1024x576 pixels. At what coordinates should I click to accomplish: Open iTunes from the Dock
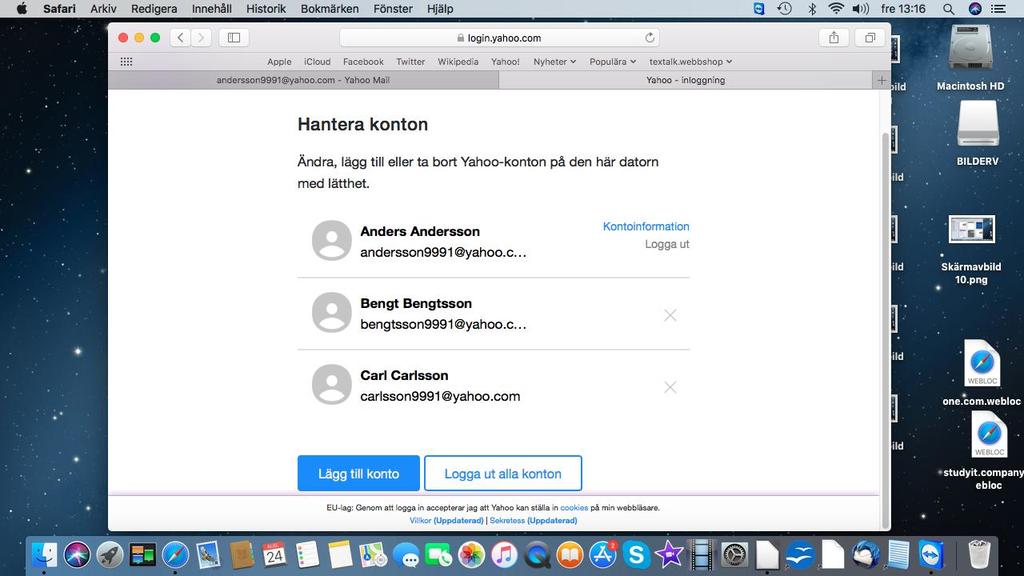coord(504,555)
